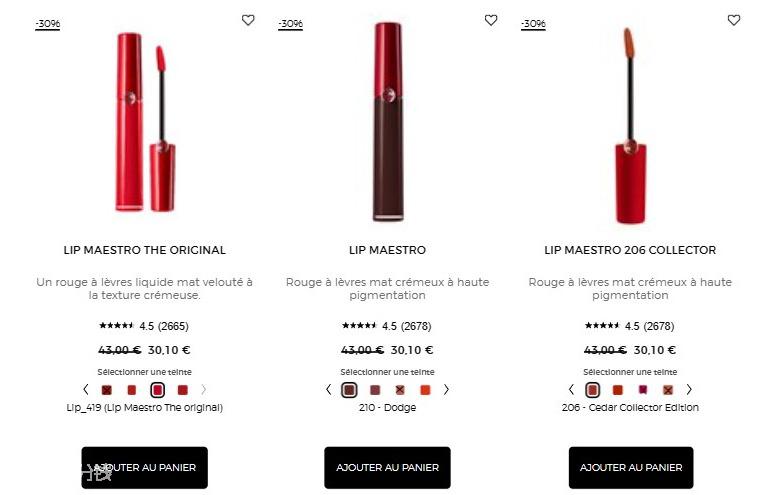Choose the crossed-out dark swatch for The Original
The width and height of the screenshot is (778, 495).
pyautogui.click(x=107, y=390)
